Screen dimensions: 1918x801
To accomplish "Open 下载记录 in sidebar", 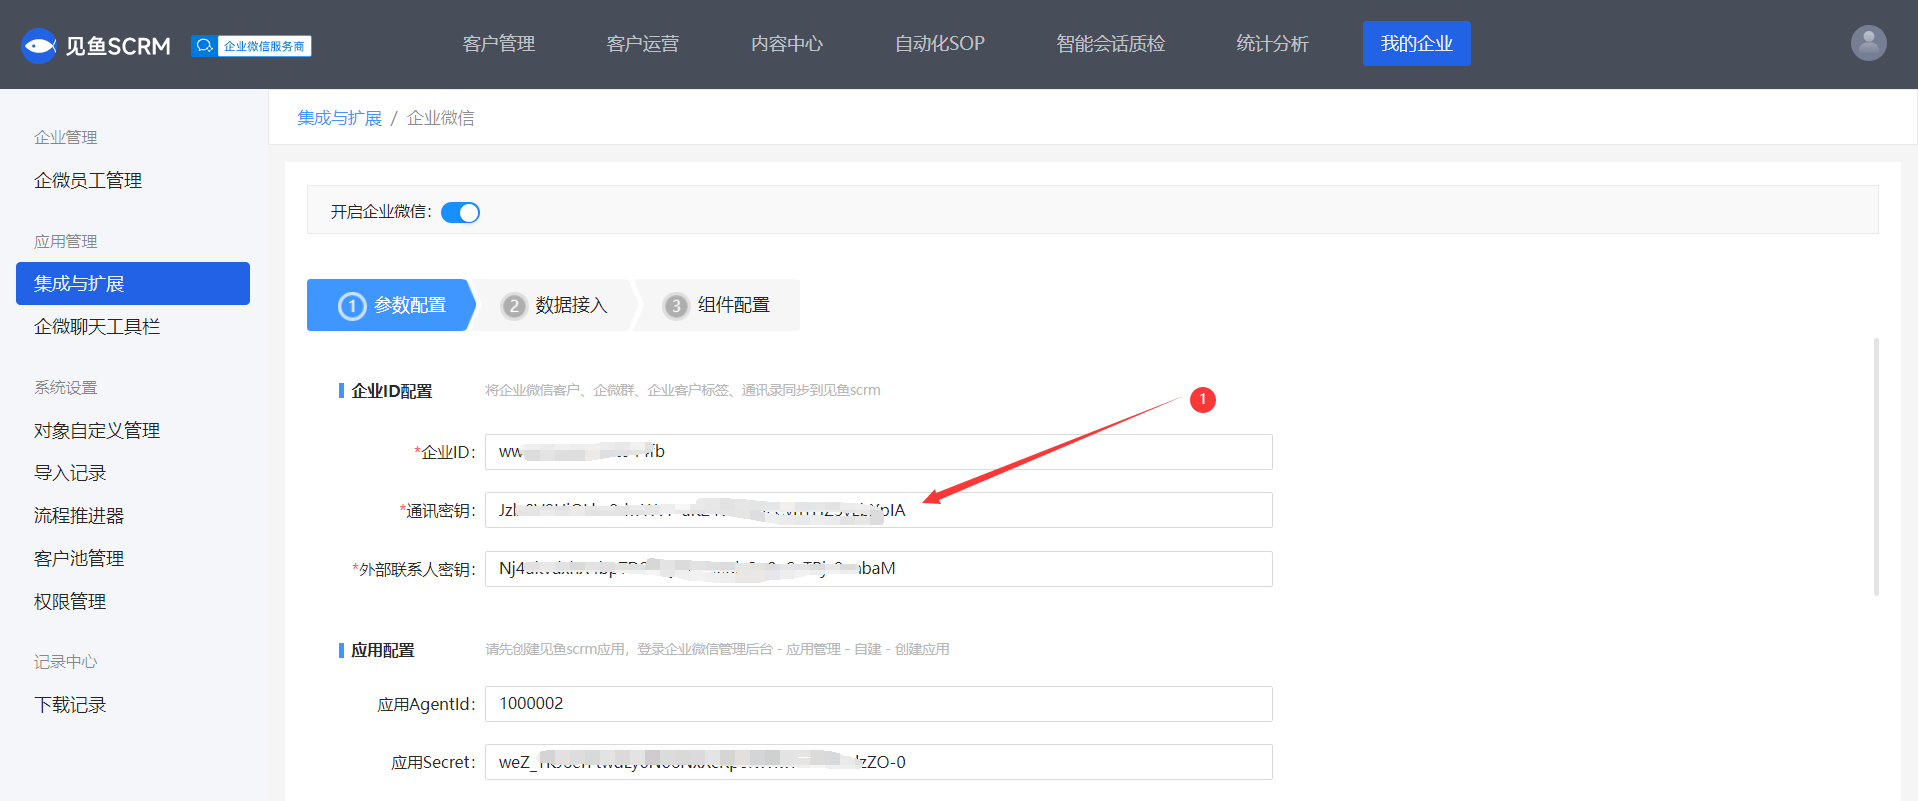I will (70, 705).
